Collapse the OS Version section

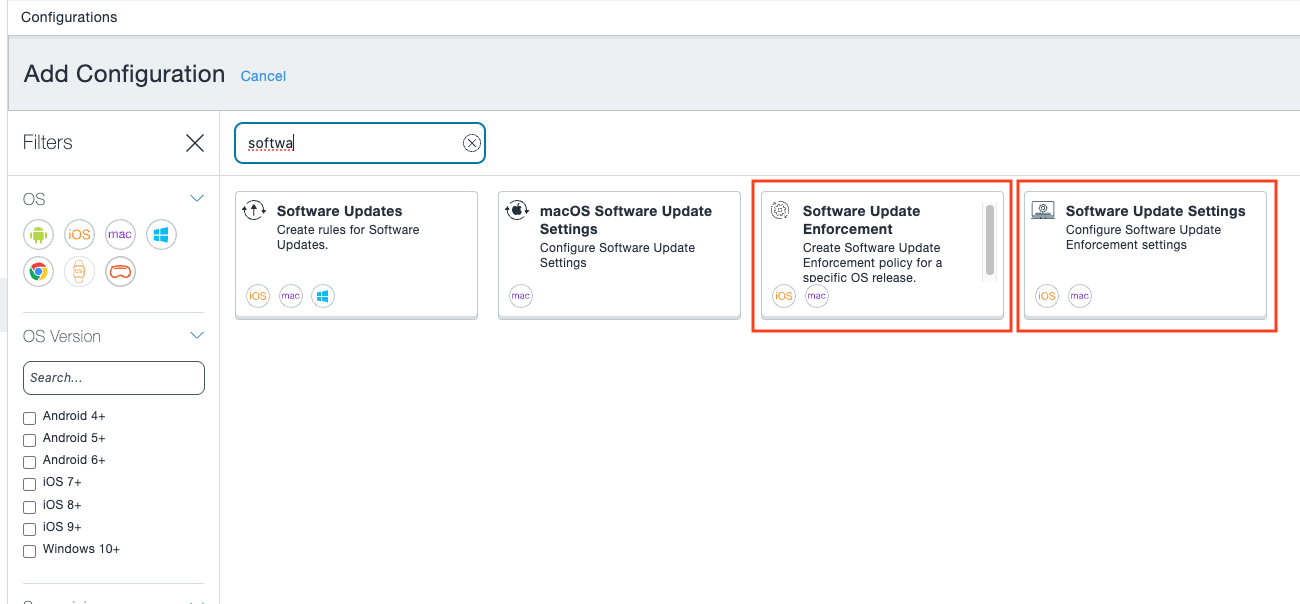click(x=197, y=335)
